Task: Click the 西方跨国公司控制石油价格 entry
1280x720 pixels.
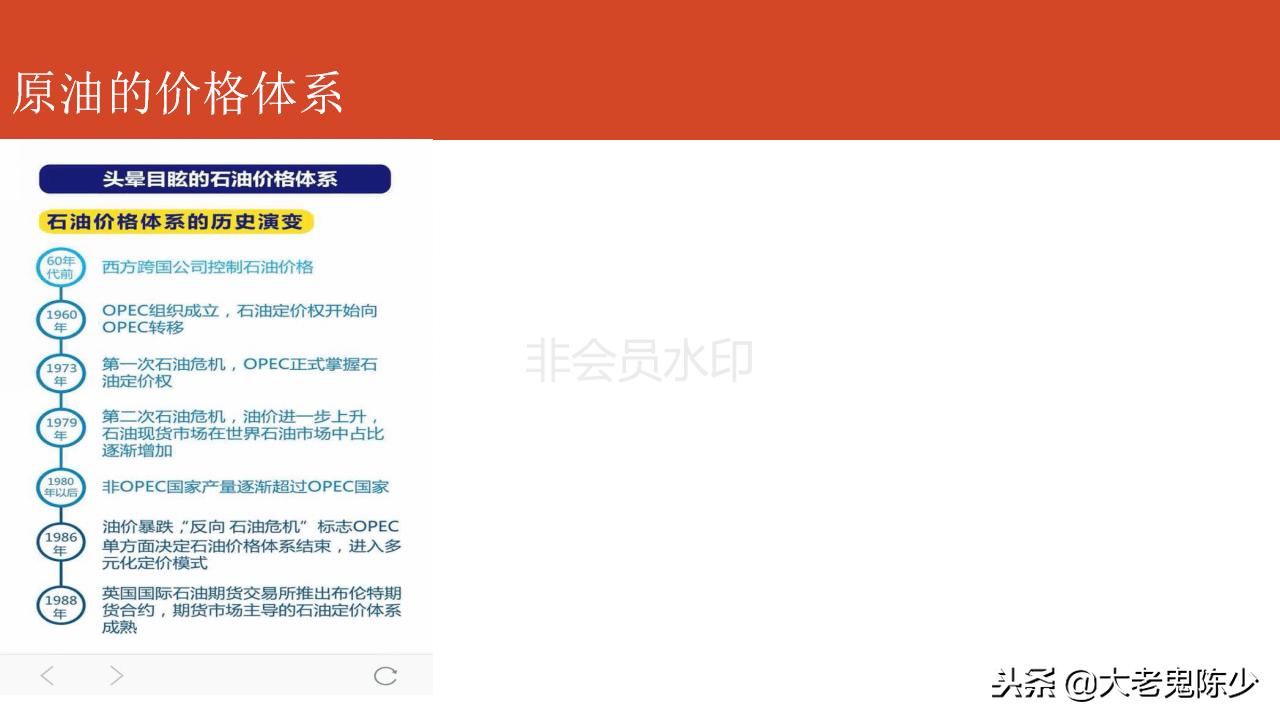Action: [x=207, y=266]
